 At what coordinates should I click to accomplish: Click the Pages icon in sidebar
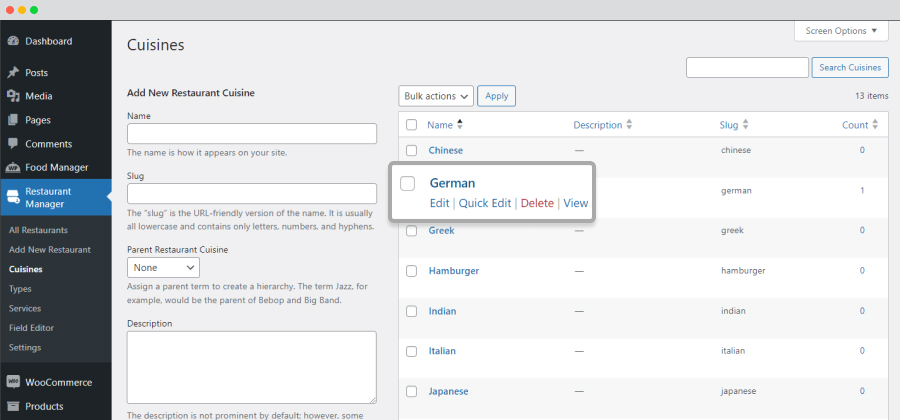pyautogui.click(x=13, y=120)
